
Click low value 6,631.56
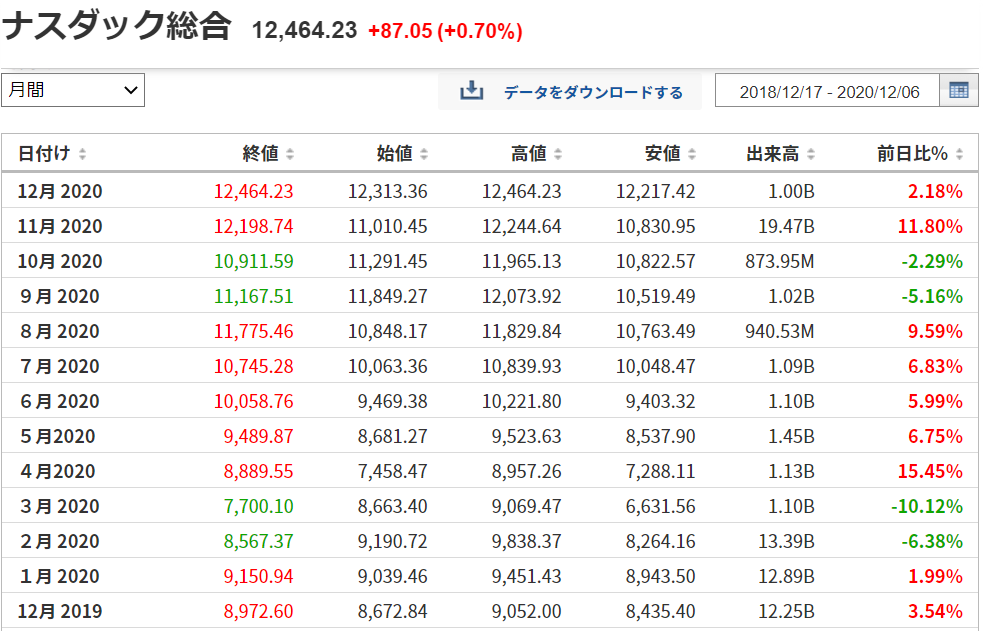point(660,506)
